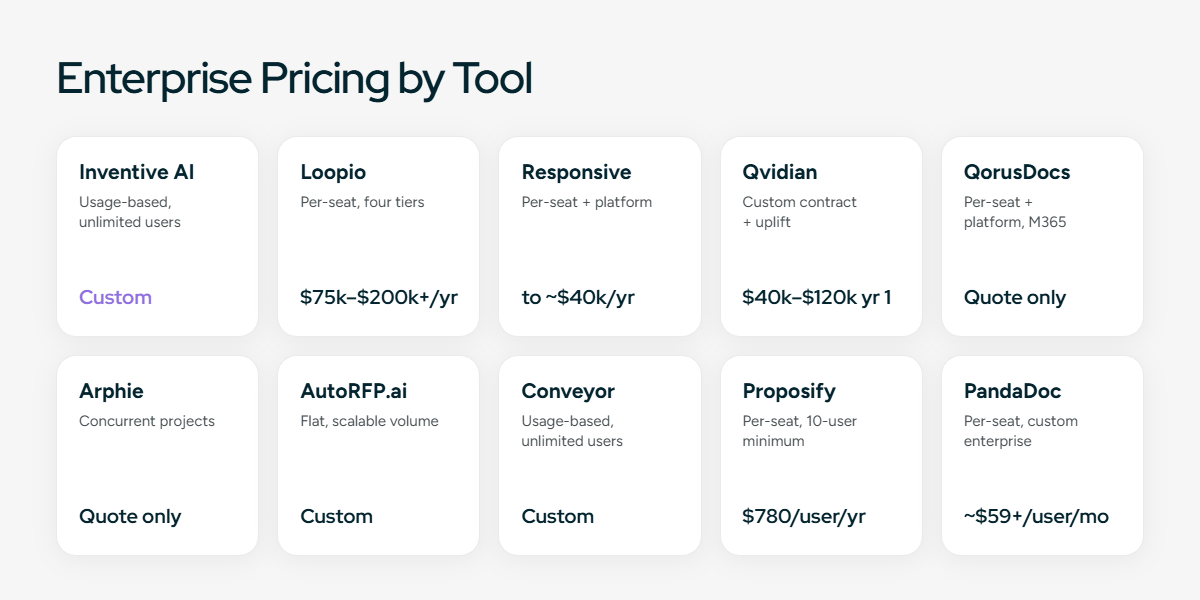Select the Proposify card title
The height and width of the screenshot is (600, 1200).
789,392
